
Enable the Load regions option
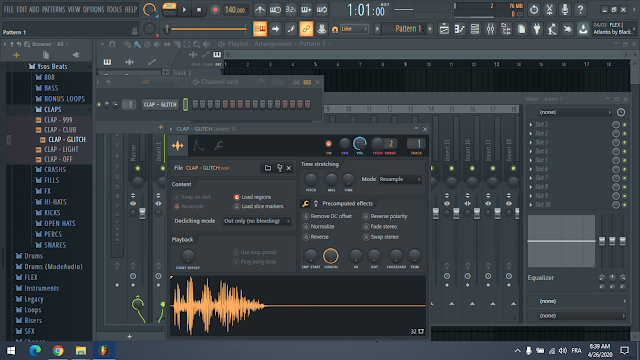[x=252, y=197]
